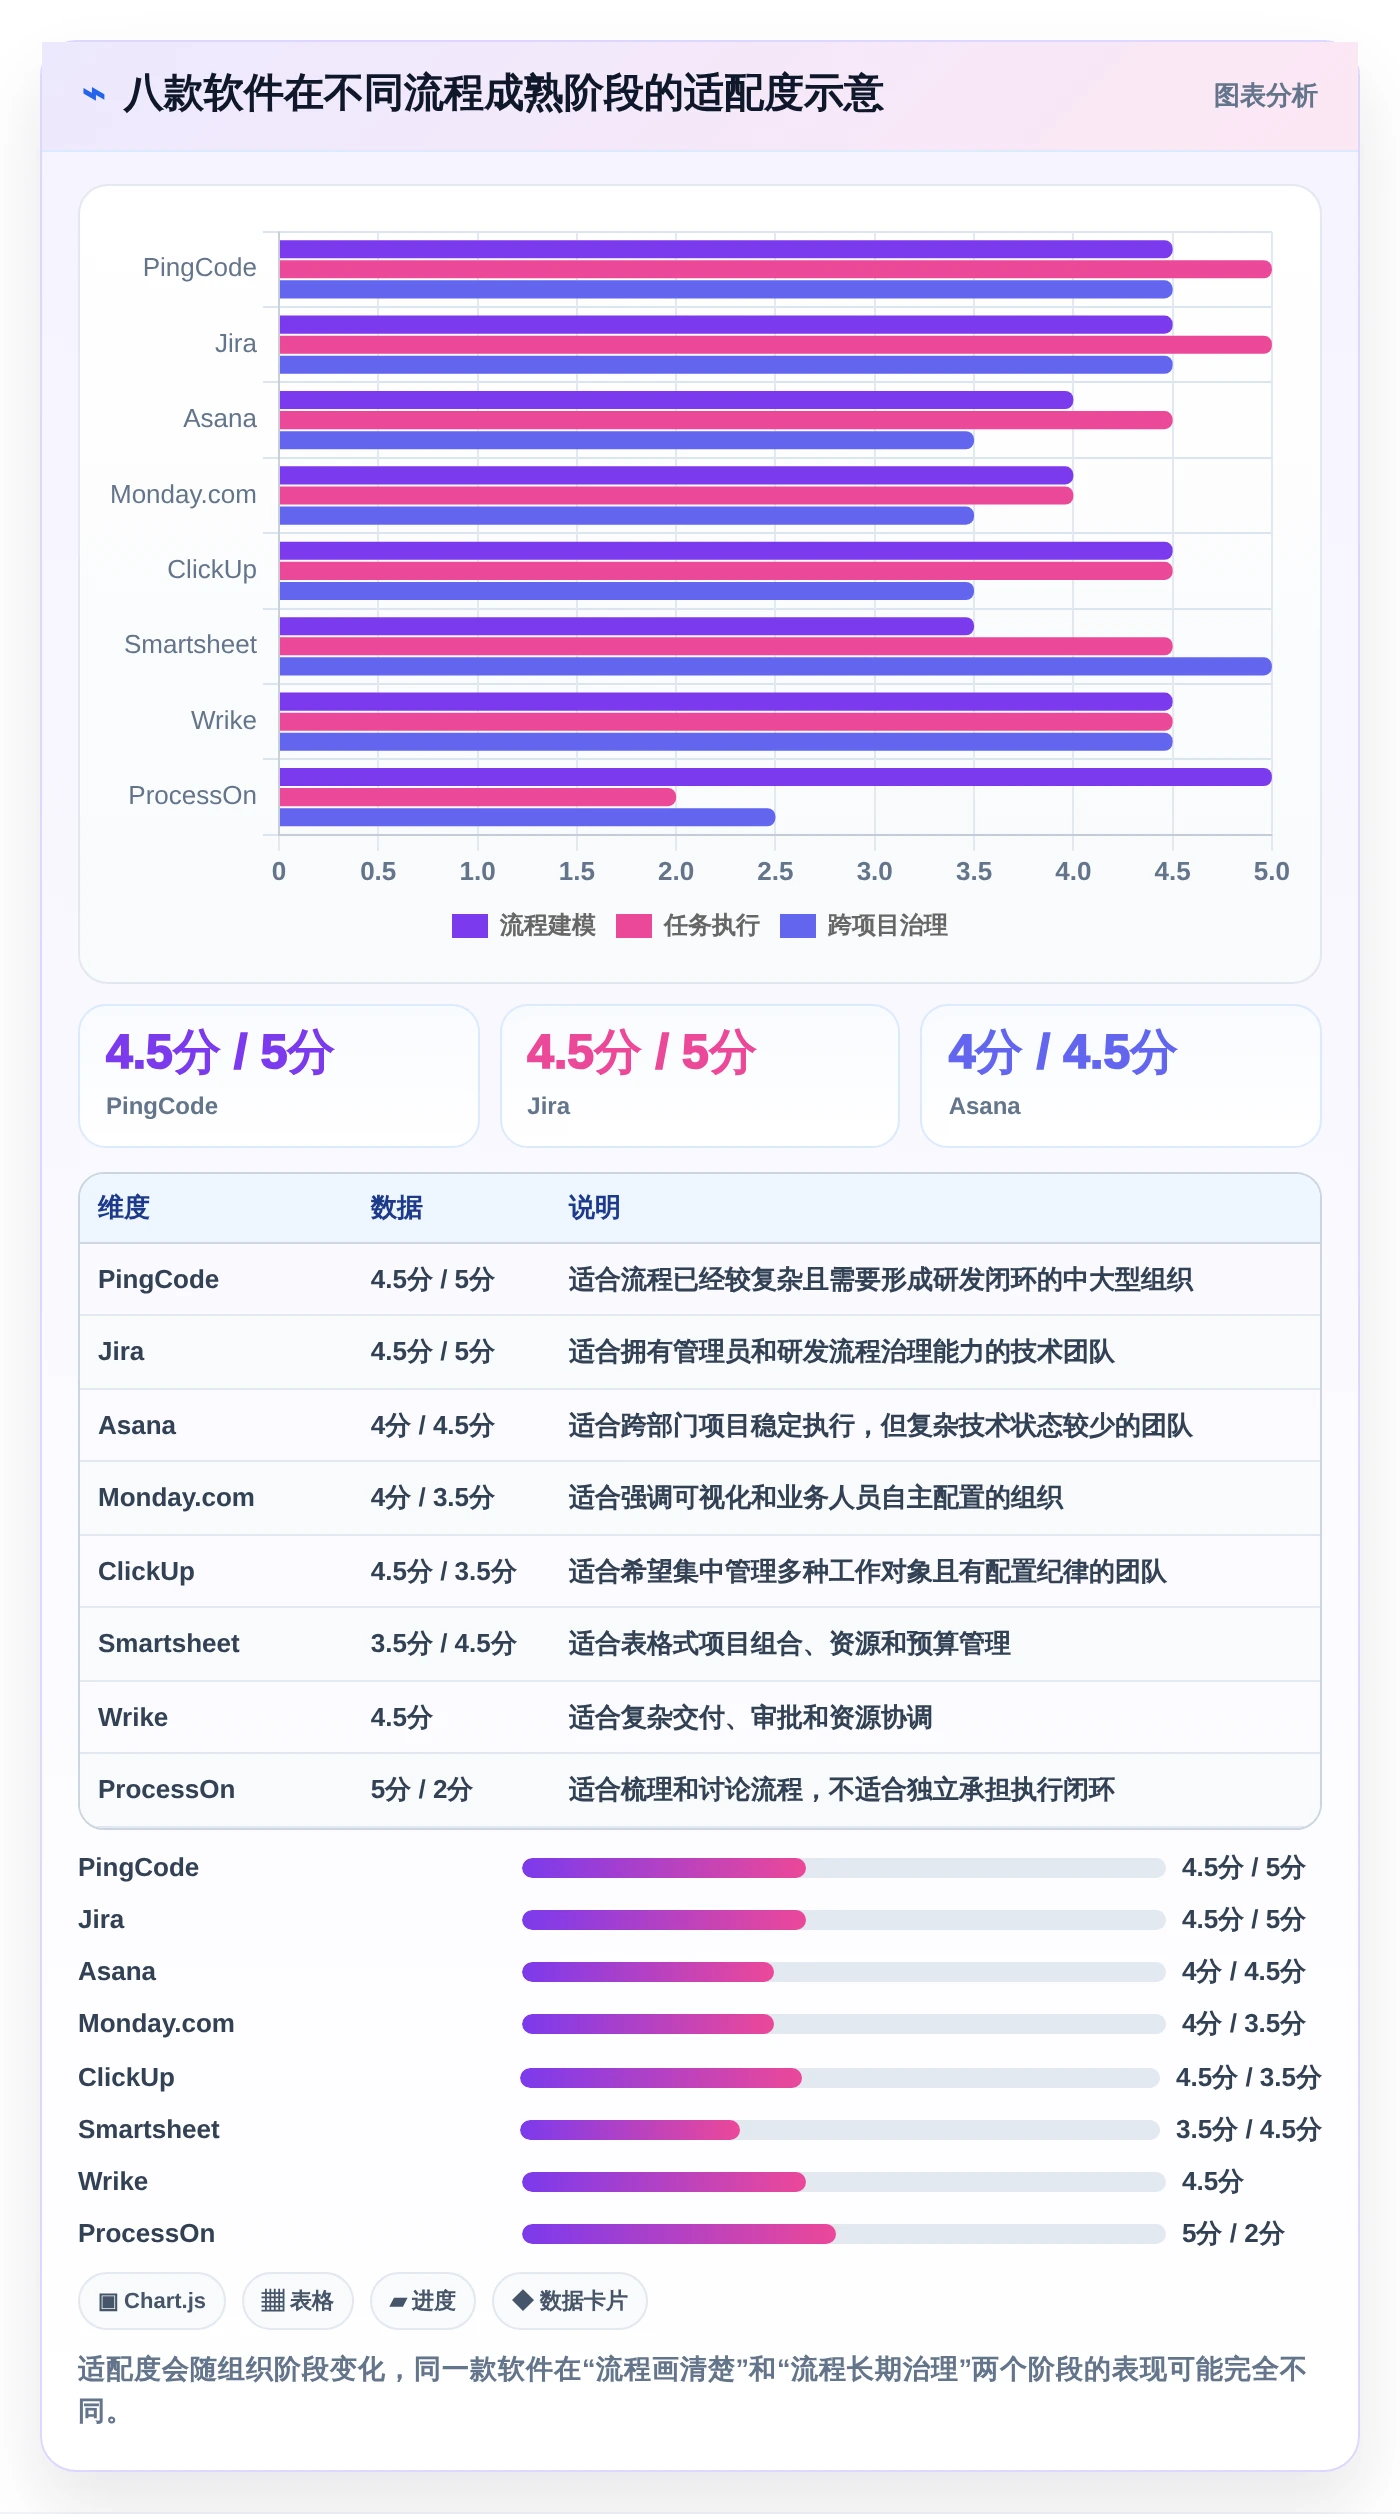1400x2514 pixels.
Task: Click the 数据 table column header
Action: [396, 1208]
